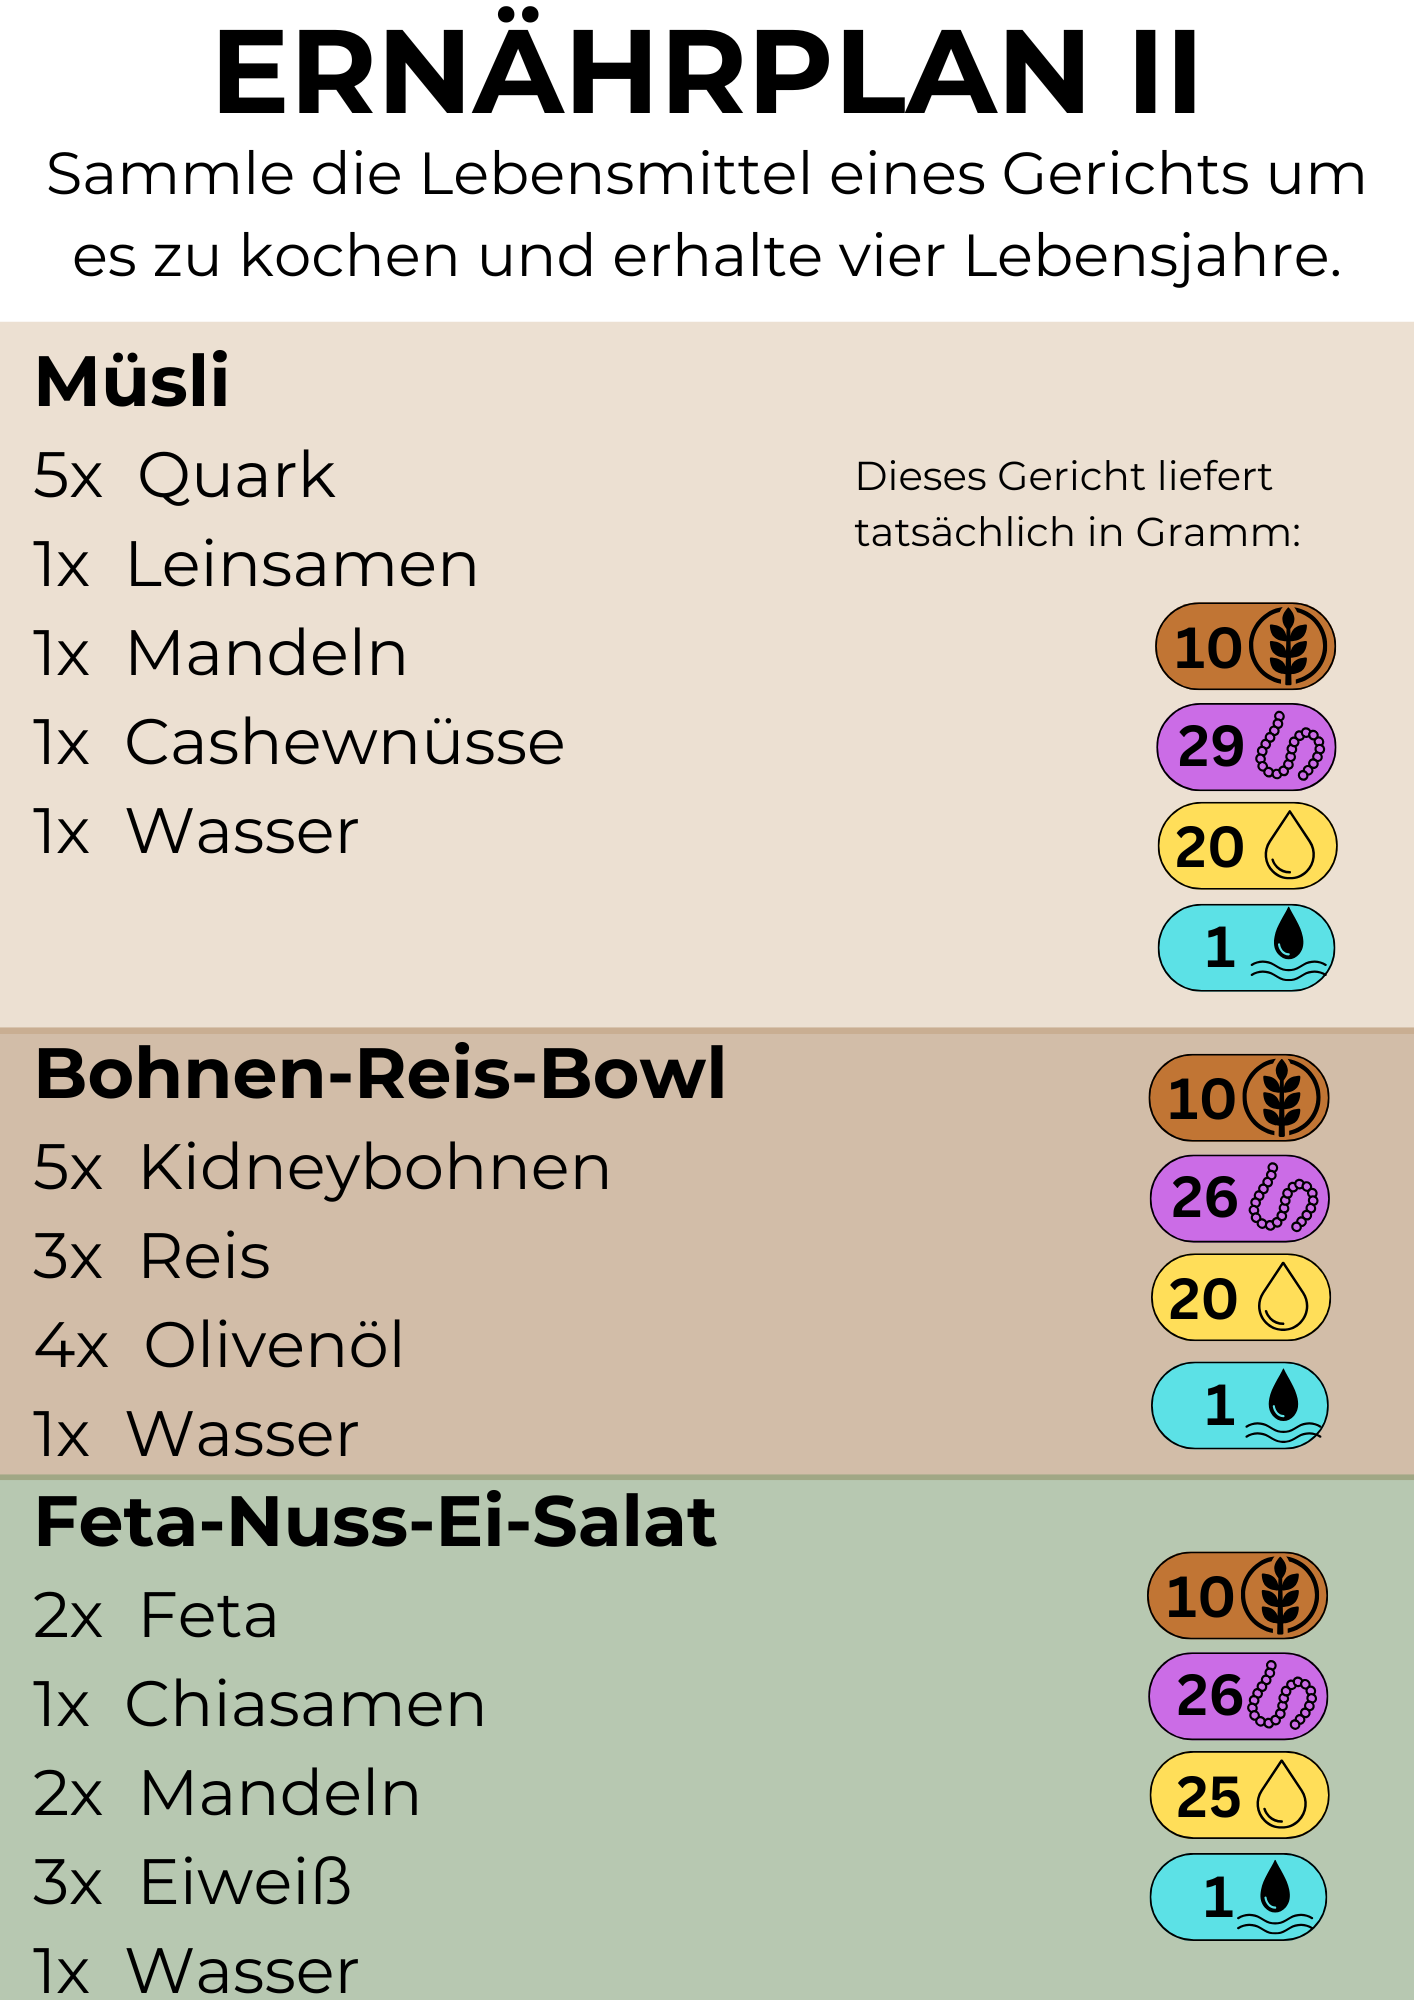
Task: Click the "5x Quark" ingredient line
Action: click(184, 475)
